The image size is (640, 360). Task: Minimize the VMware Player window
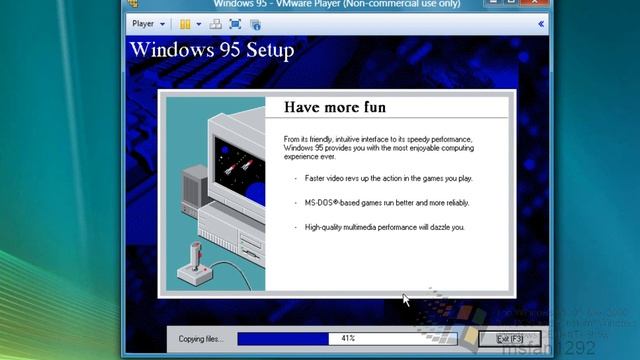click(493, 2)
